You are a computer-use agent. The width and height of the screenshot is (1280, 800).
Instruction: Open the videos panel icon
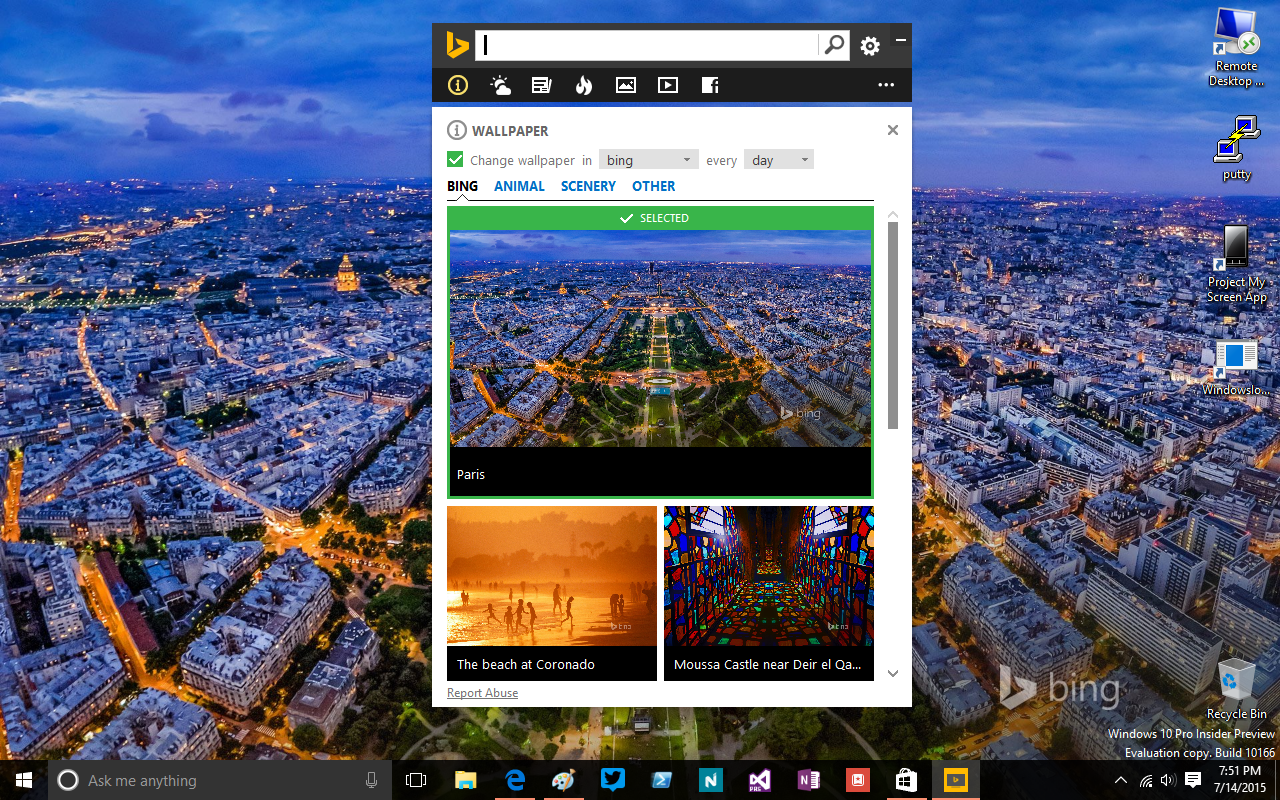668,85
